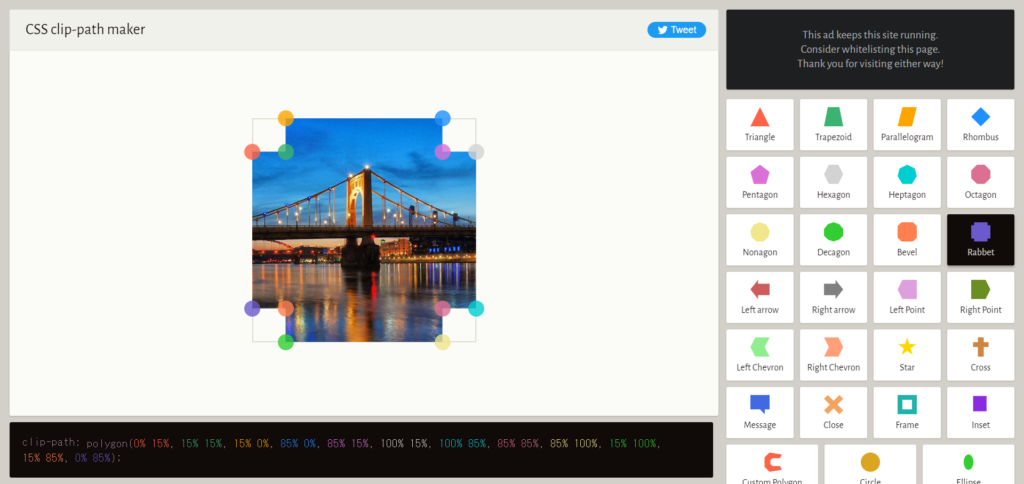Click the Tweet button
The height and width of the screenshot is (484, 1024).
coord(676,30)
